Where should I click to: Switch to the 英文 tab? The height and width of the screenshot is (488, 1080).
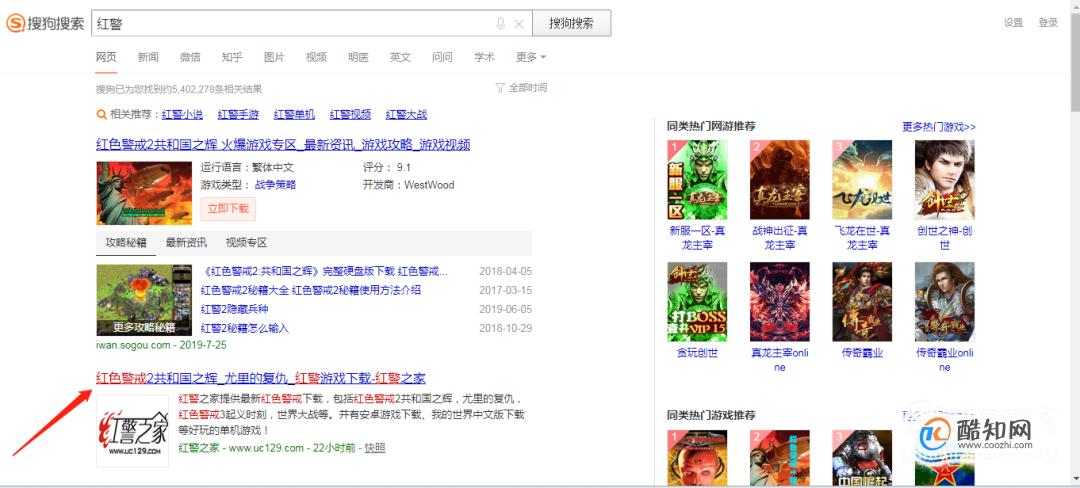point(400,57)
